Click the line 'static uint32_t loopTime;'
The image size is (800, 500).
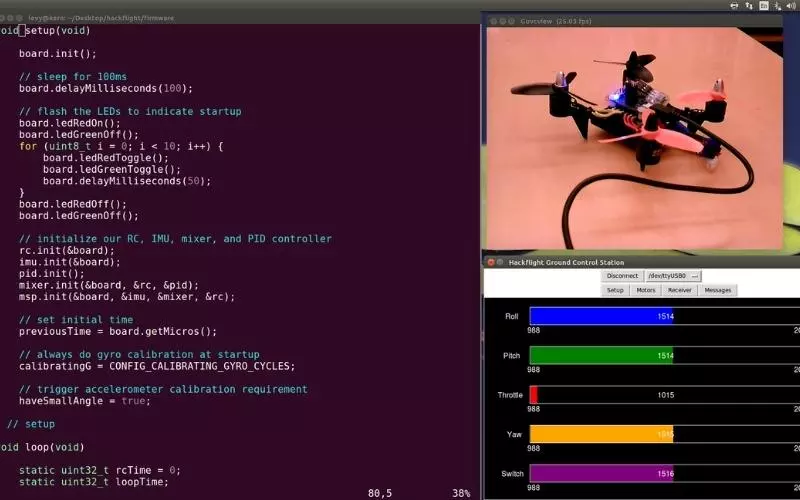(94, 482)
